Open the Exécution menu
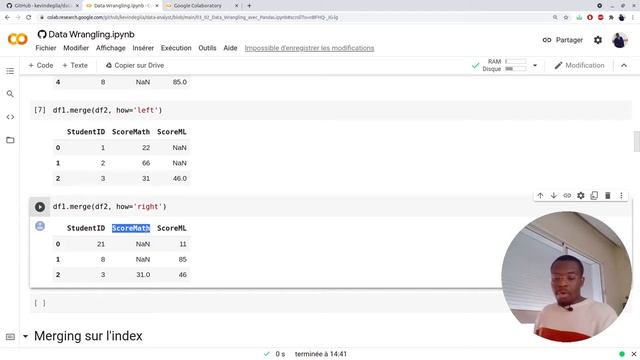 tap(176, 48)
